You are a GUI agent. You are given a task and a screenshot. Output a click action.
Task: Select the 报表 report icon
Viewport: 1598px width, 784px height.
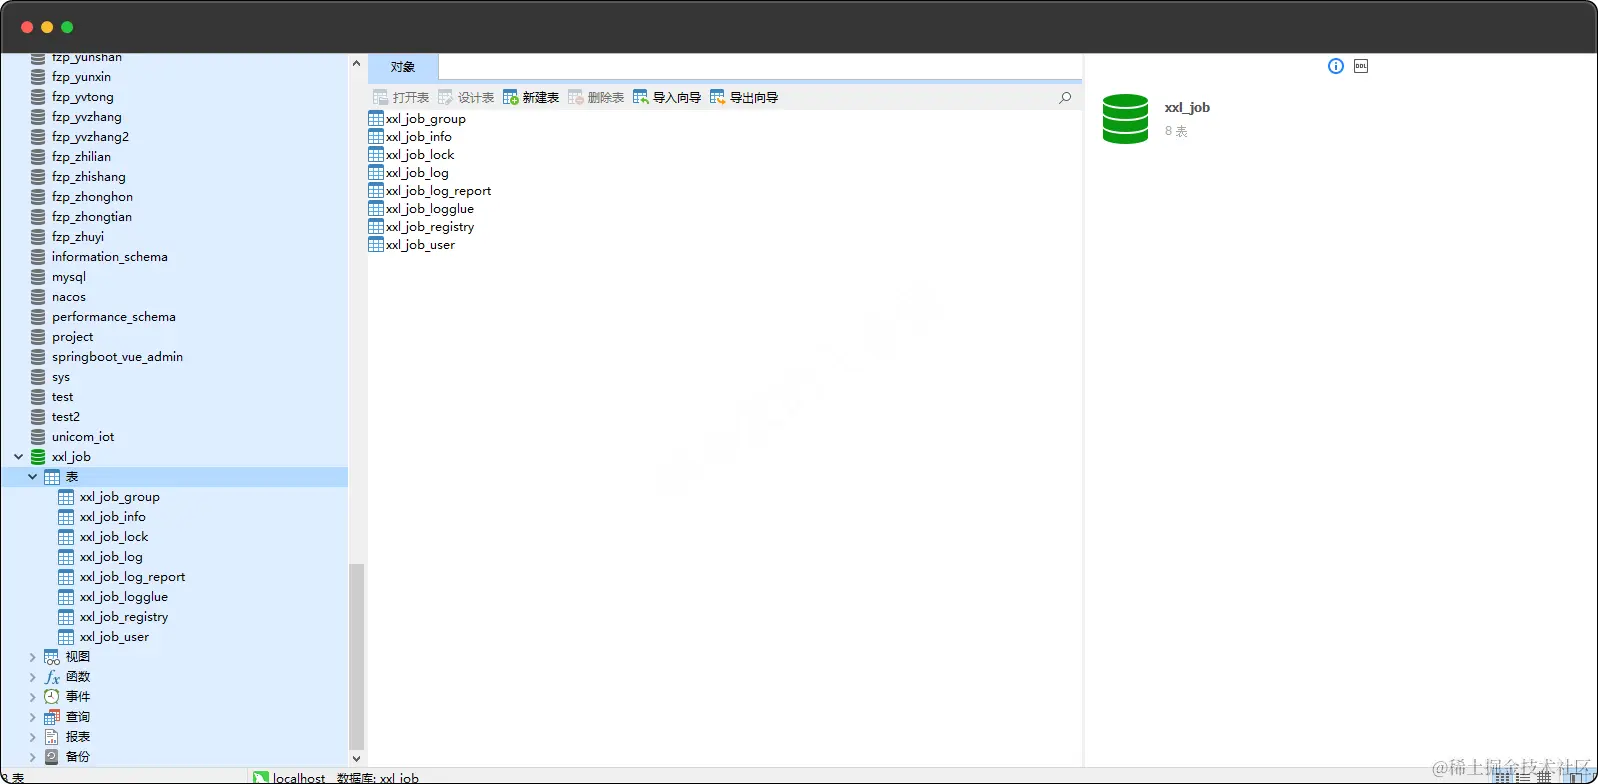(52, 737)
